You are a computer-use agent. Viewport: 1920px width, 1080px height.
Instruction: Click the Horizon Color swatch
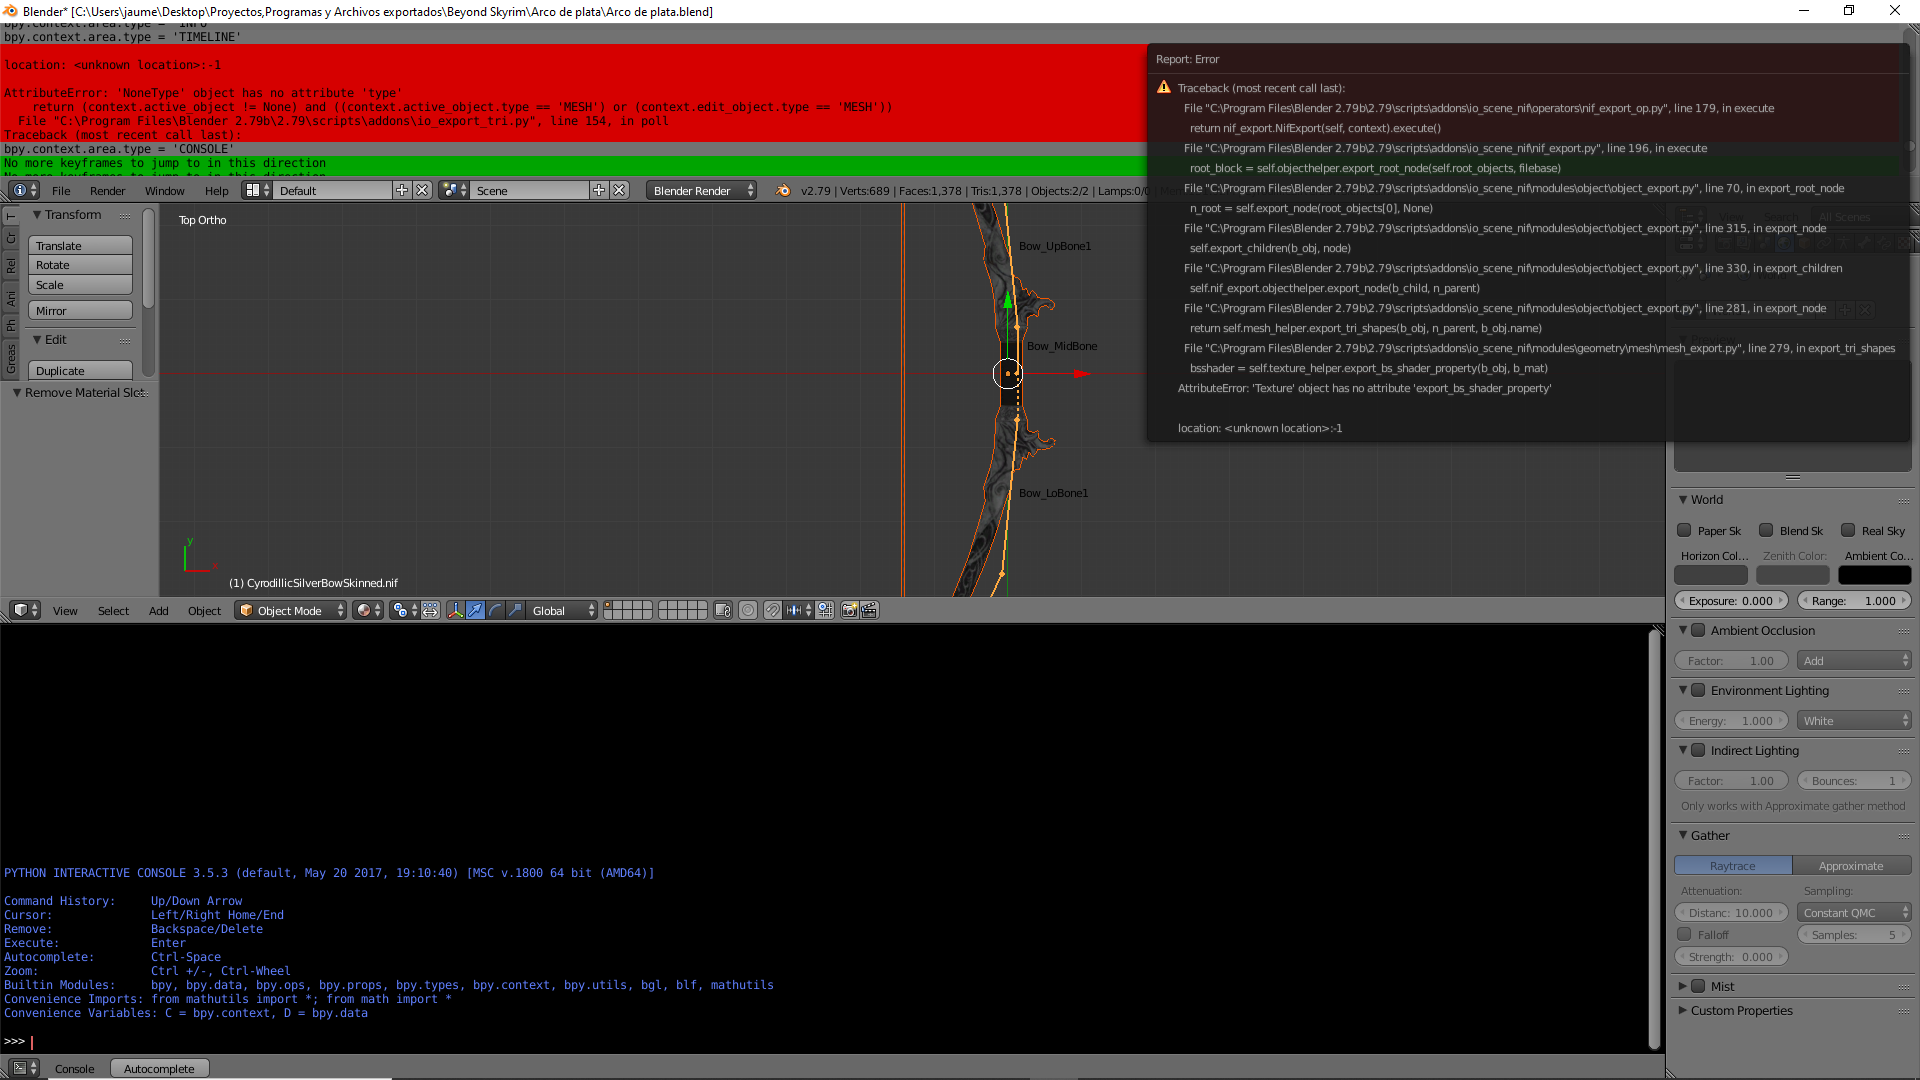tap(1711, 575)
